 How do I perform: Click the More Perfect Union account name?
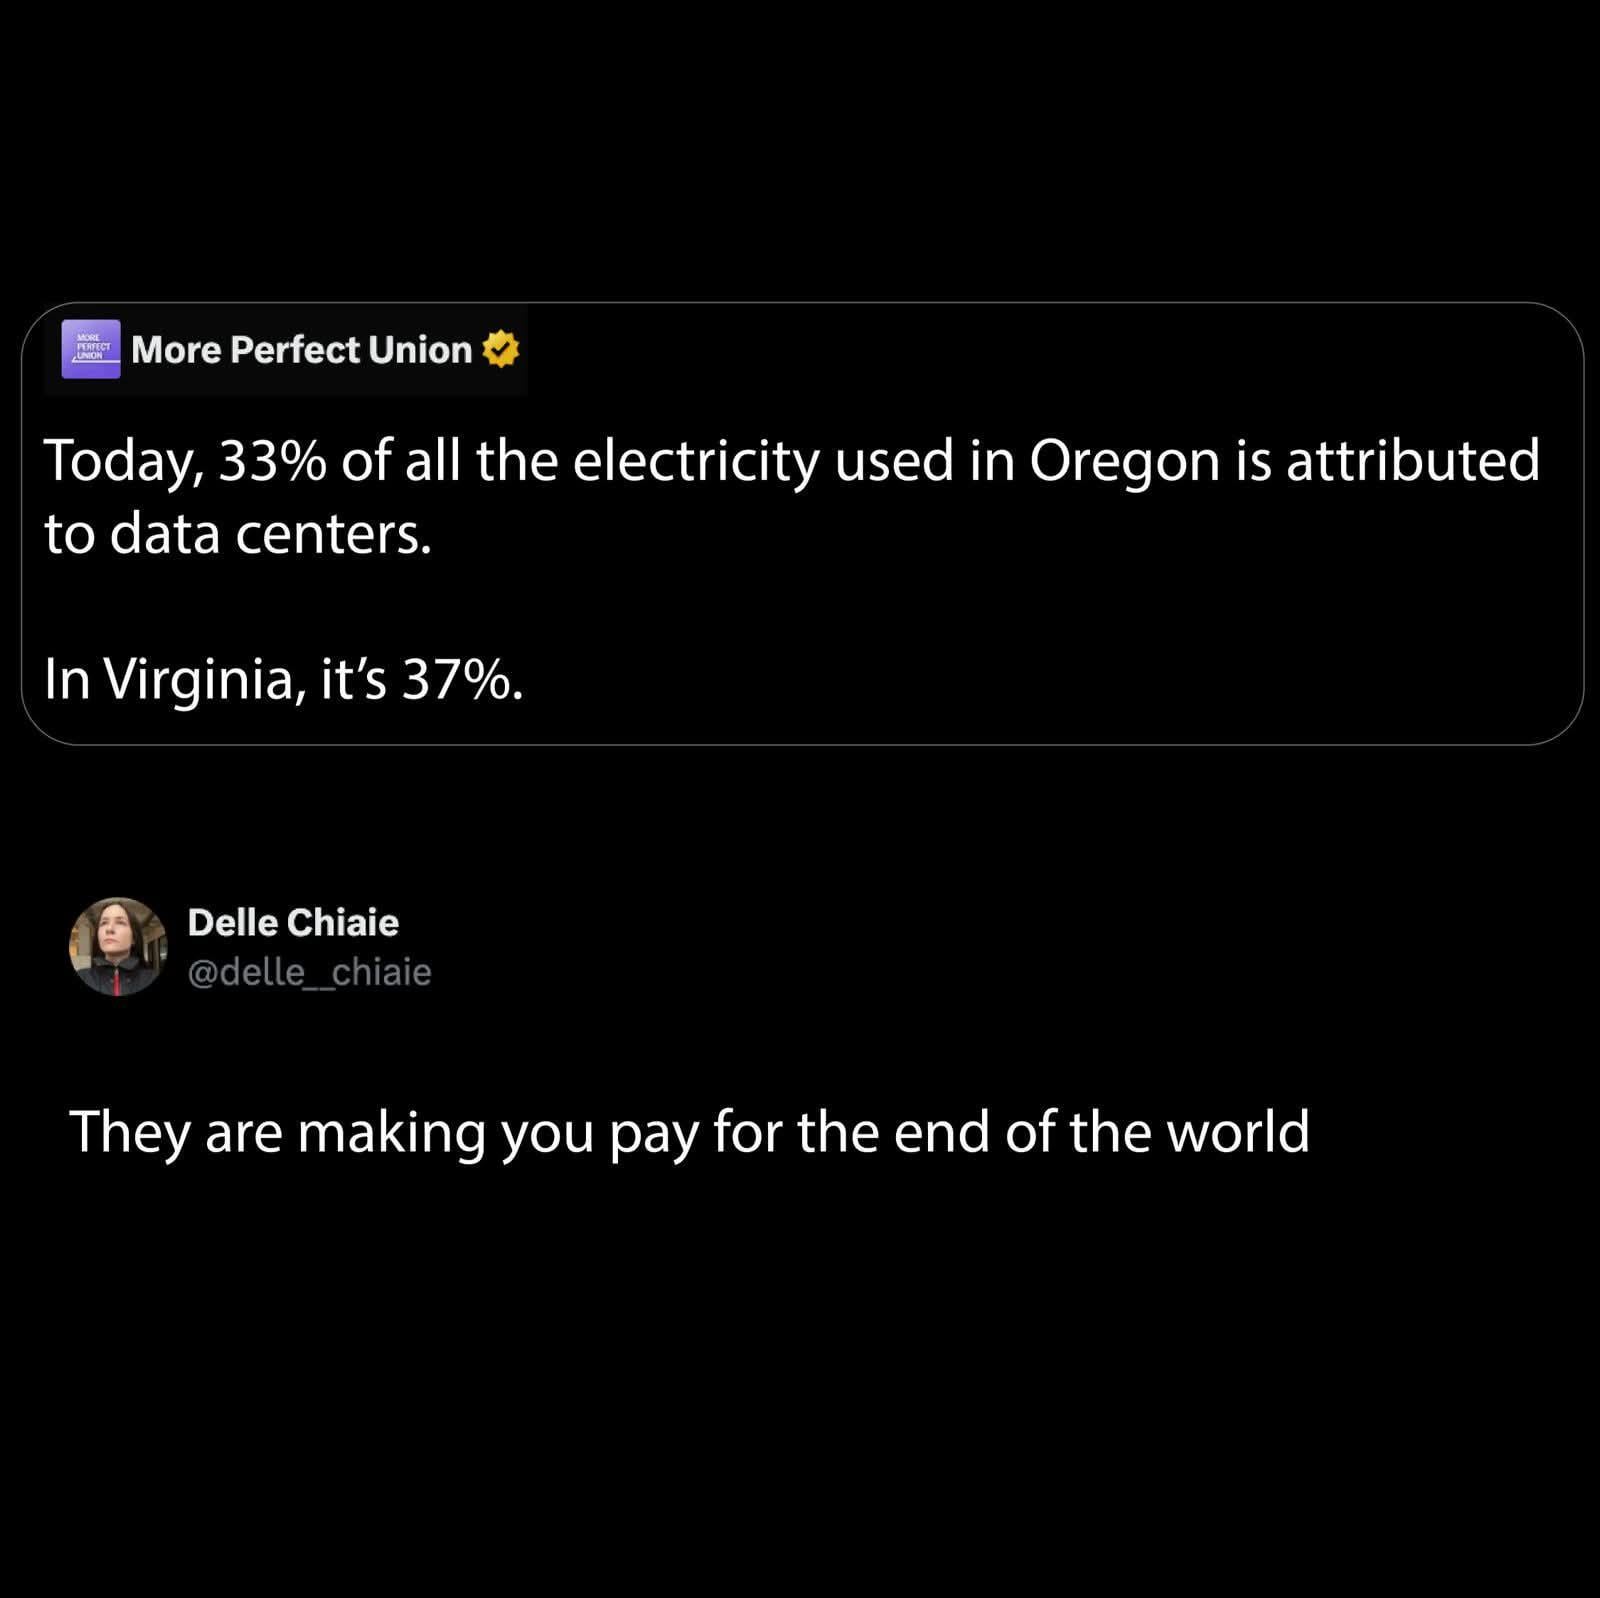click(x=301, y=349)
